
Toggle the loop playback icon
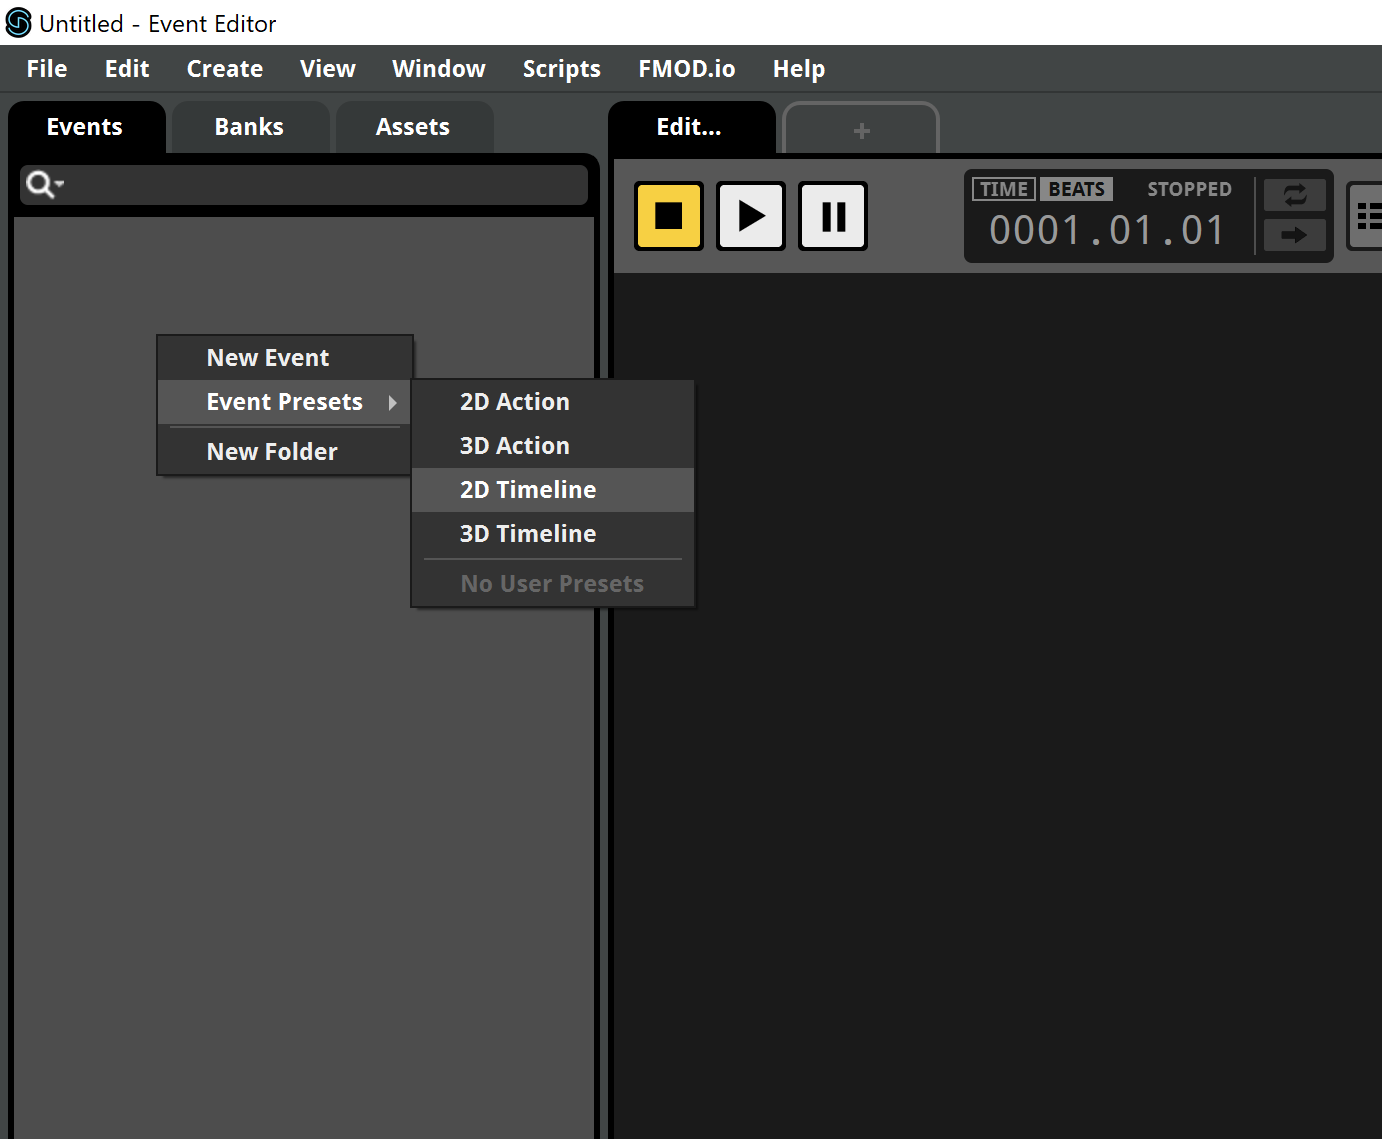click(1295, 195)
